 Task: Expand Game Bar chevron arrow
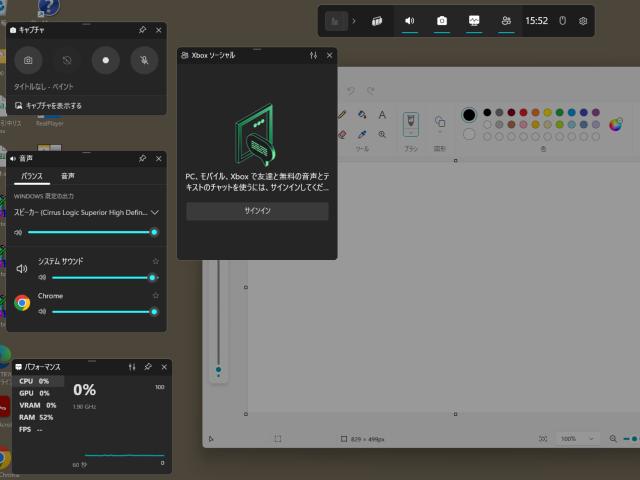354,21
